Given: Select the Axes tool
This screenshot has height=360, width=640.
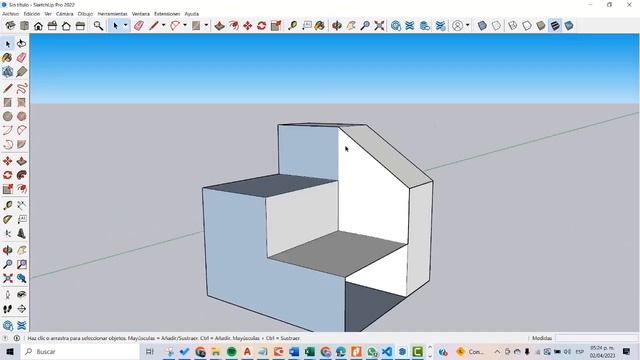Looking at the screenshot, I should (x=7, y=233).
